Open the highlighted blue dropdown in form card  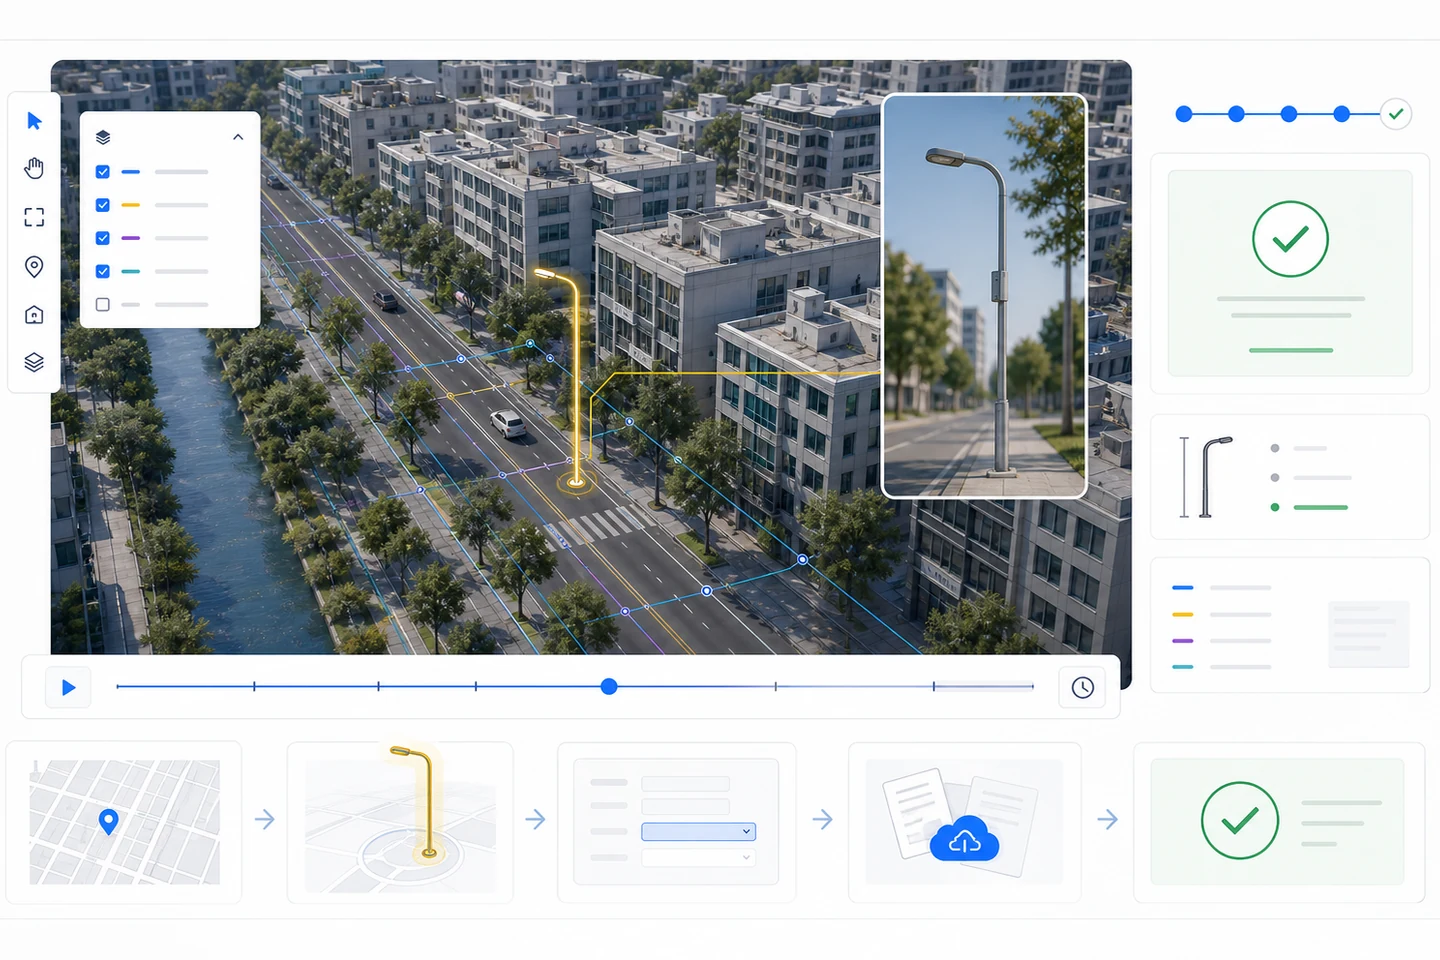tap(698, 831)
